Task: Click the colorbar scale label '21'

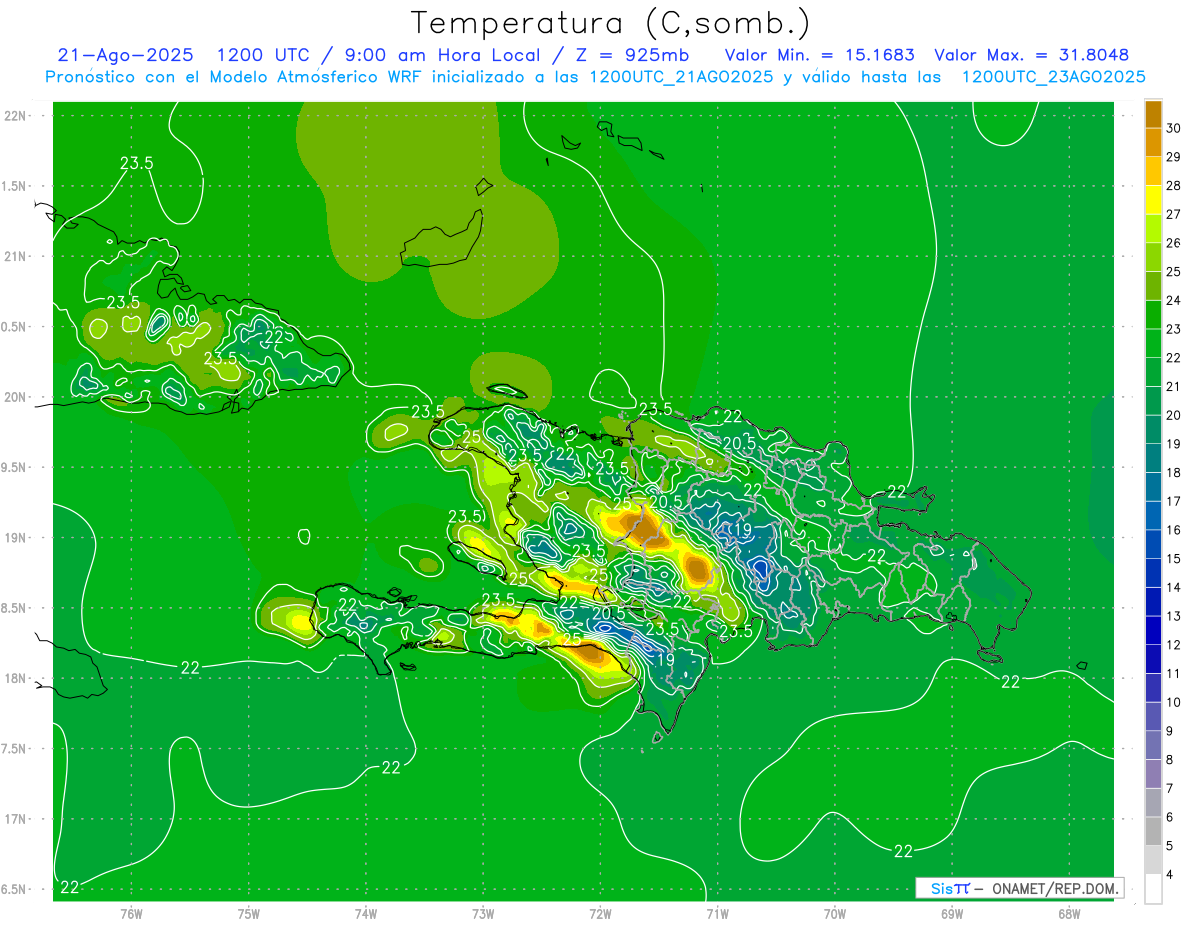Action: 1174,386
